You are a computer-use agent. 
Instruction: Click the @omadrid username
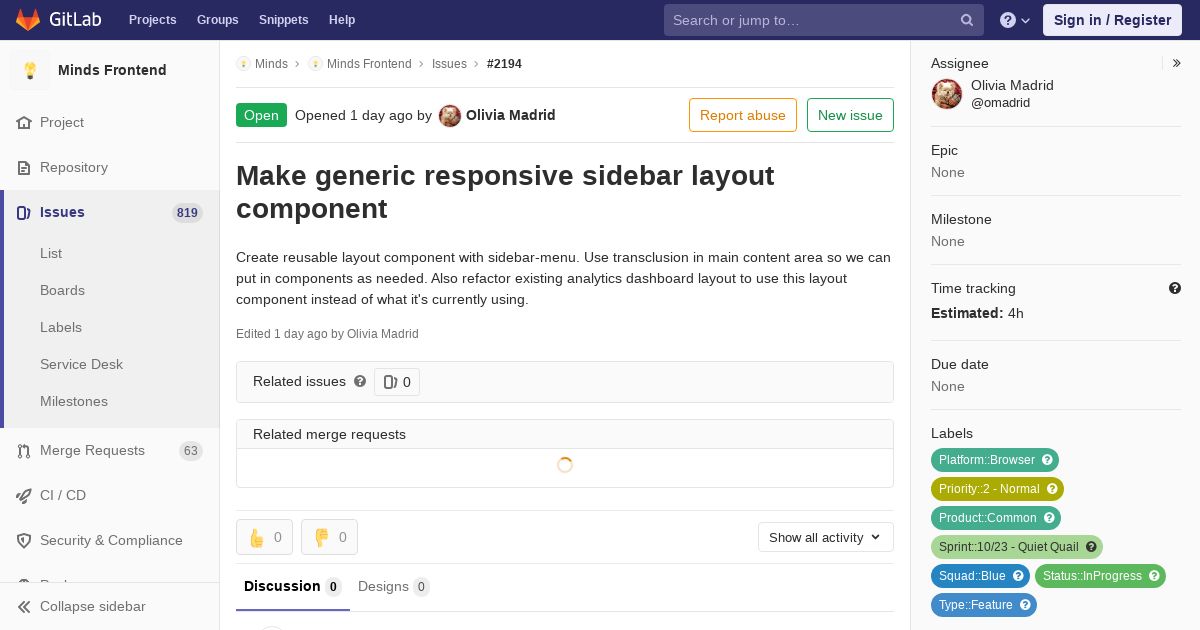click(1000, 103)
